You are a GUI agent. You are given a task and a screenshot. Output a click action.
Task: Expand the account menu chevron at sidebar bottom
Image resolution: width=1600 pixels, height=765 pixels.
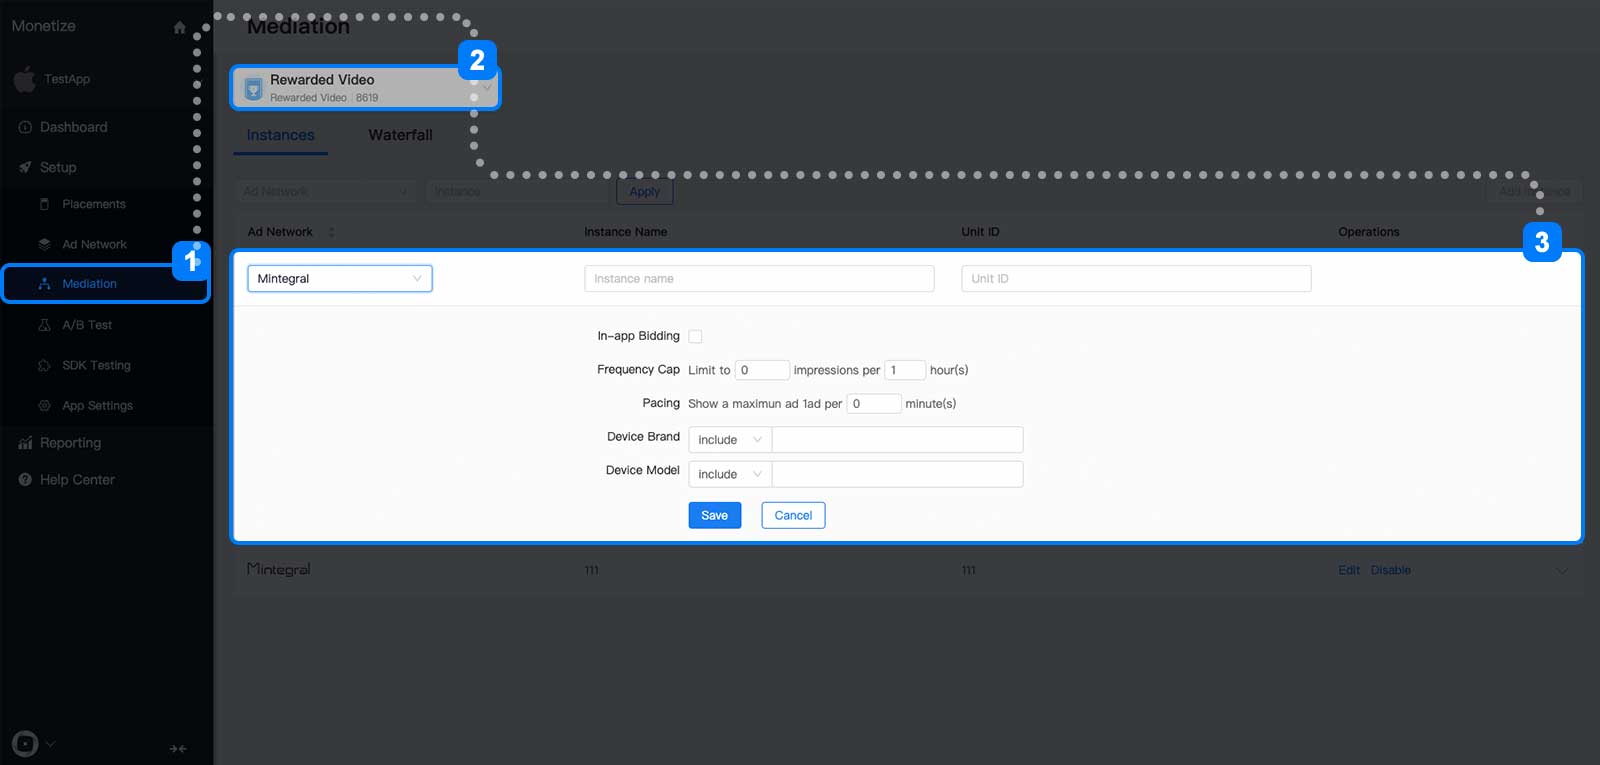click(x=50, y=744)
